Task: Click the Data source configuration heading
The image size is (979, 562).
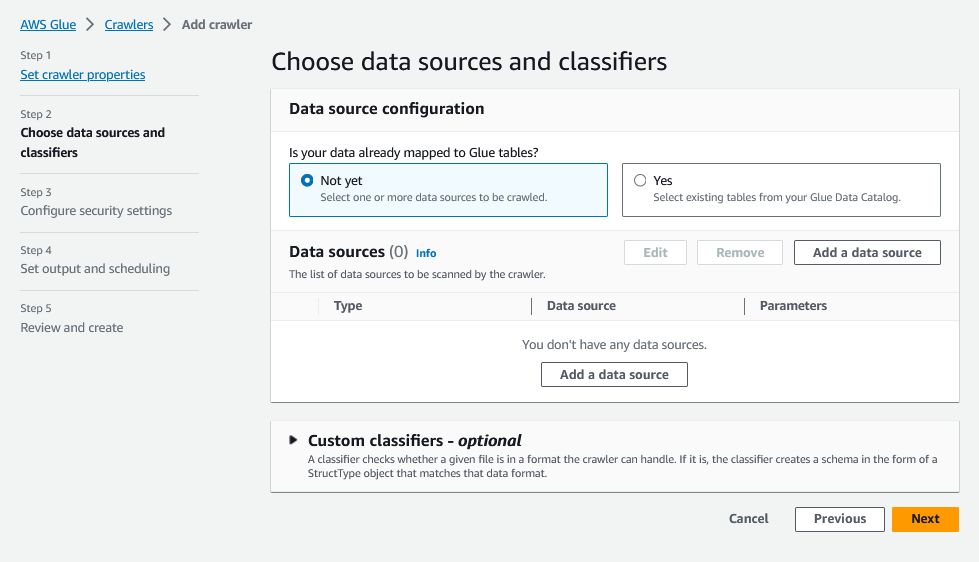Action: (386, 109)
